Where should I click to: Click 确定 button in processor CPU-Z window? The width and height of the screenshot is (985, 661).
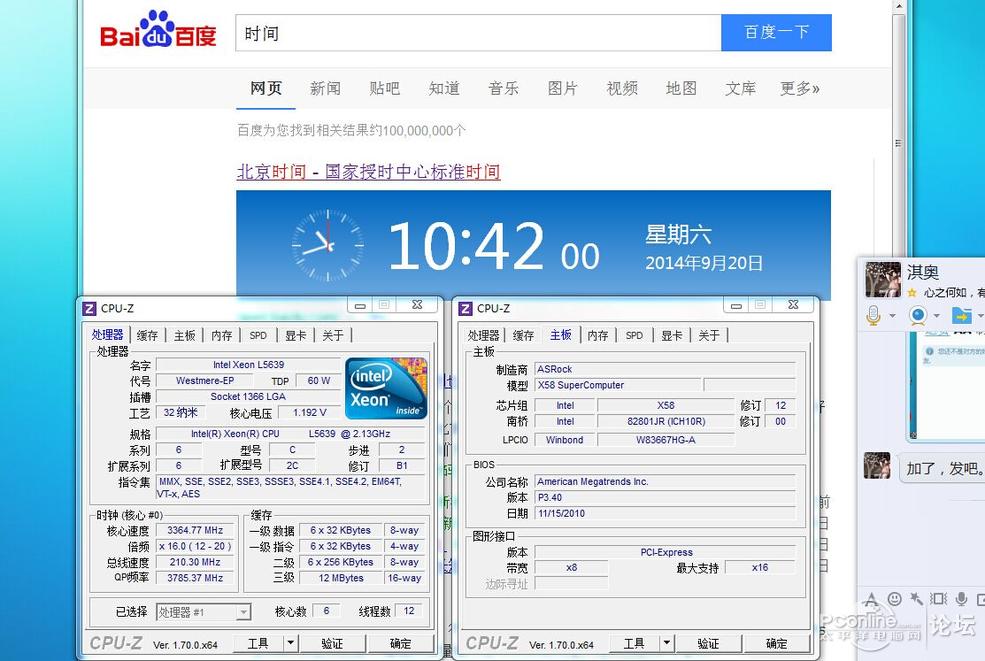tap(401, 643)
